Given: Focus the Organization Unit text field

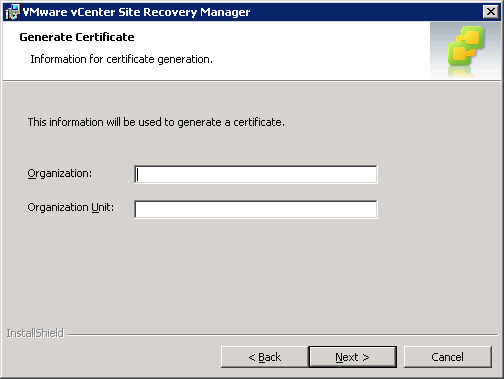Looking at the screenshot, I should [x=256, y=209].
